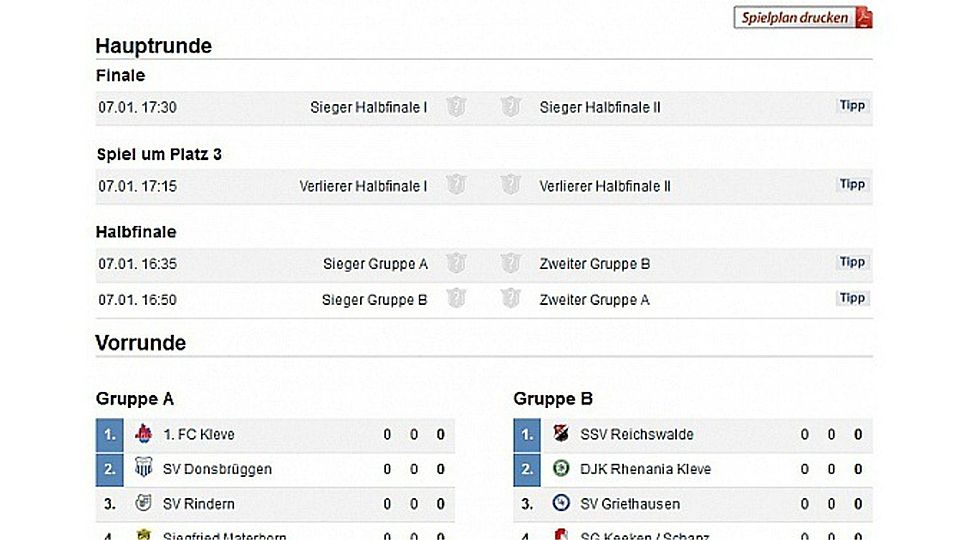Open the SV Donsbrüggen team link
Image resolution: width=960 pixels, height=540 pixels.
point(217,470)
